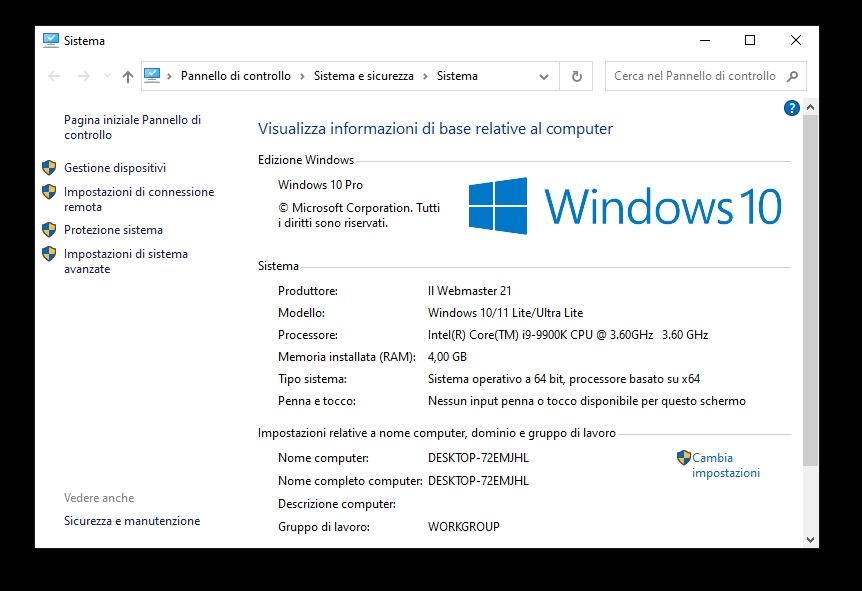This screenshot has height=591, width=862.
Task: Open the blue help question mark
Action: 791,108
